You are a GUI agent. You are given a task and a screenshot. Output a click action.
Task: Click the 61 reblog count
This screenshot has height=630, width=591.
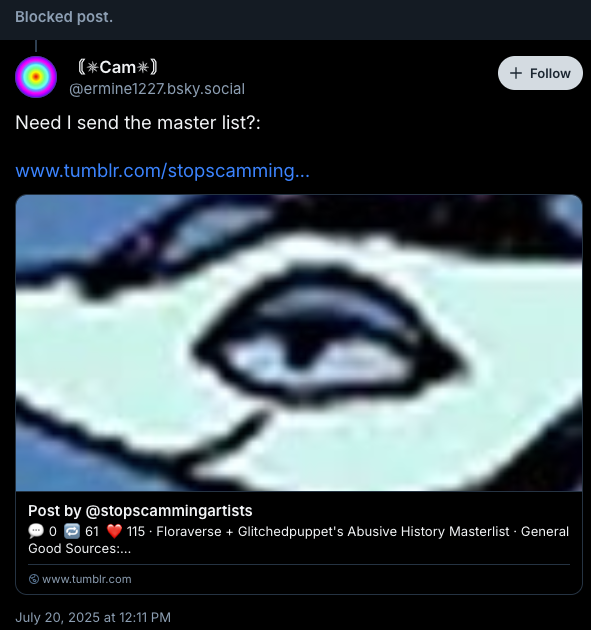[x=92, y=531]
